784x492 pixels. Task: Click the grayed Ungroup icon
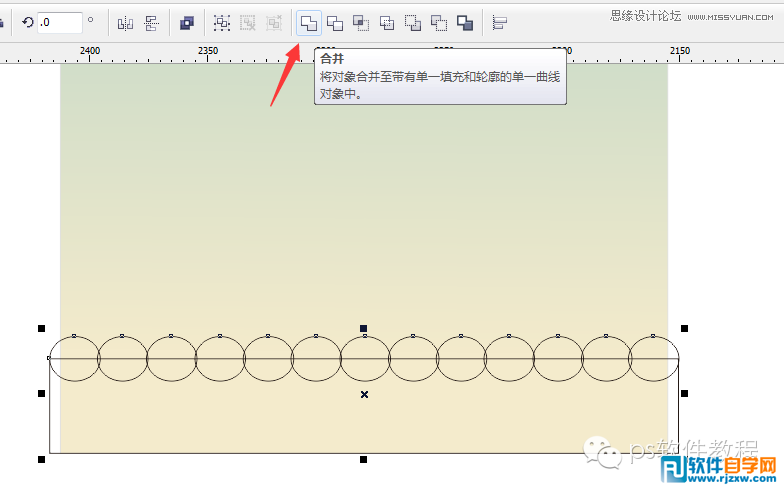(x=248, y=23)
